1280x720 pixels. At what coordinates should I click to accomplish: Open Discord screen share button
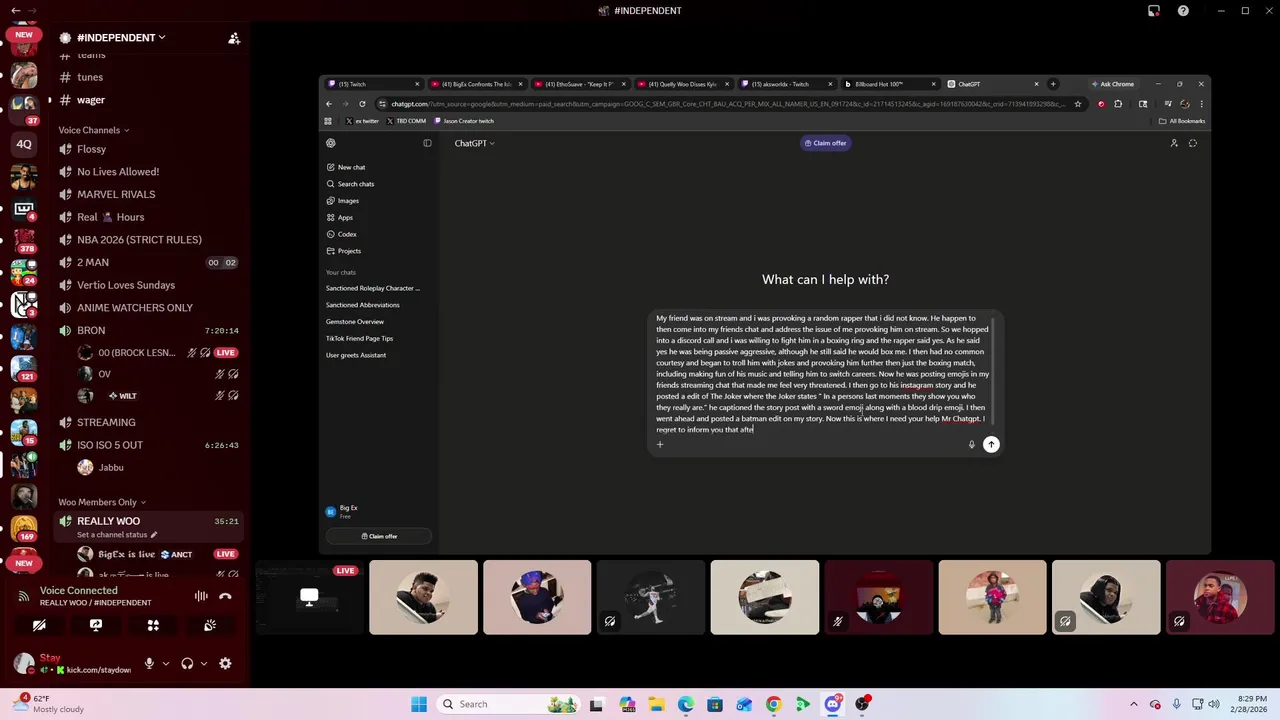tap(96, 625)
